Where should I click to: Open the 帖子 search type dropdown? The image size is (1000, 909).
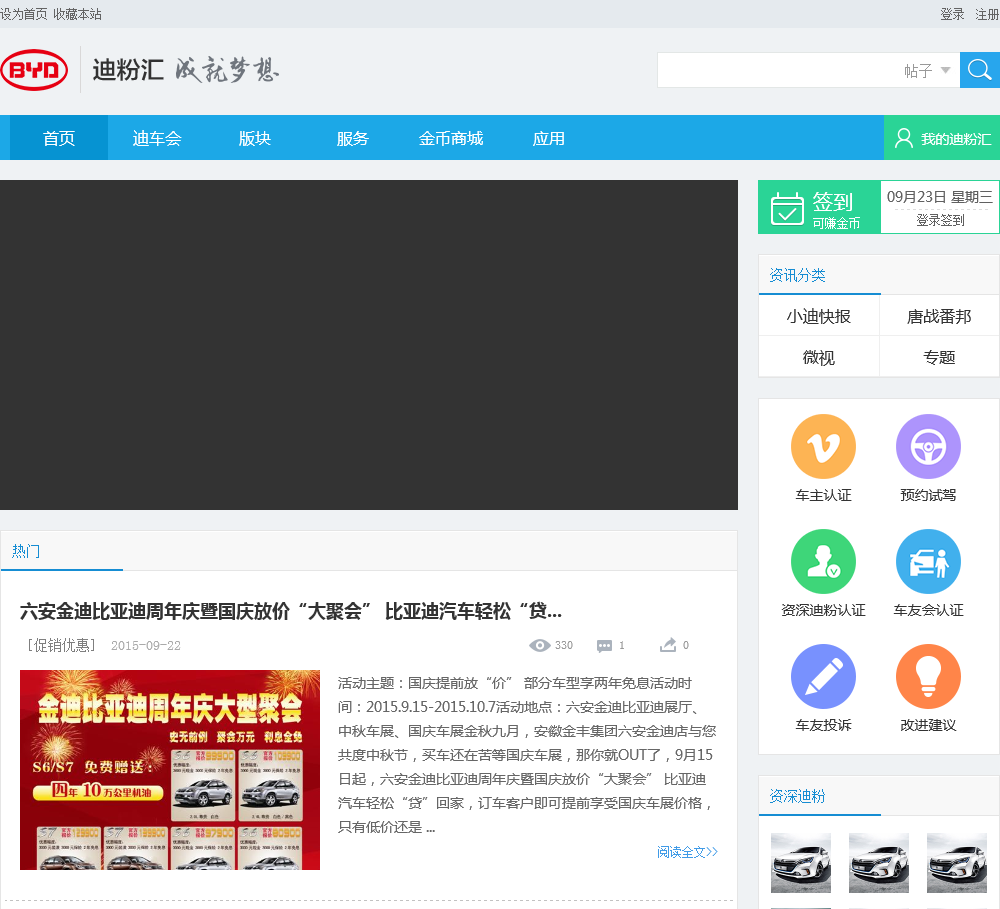click(927, 70)
